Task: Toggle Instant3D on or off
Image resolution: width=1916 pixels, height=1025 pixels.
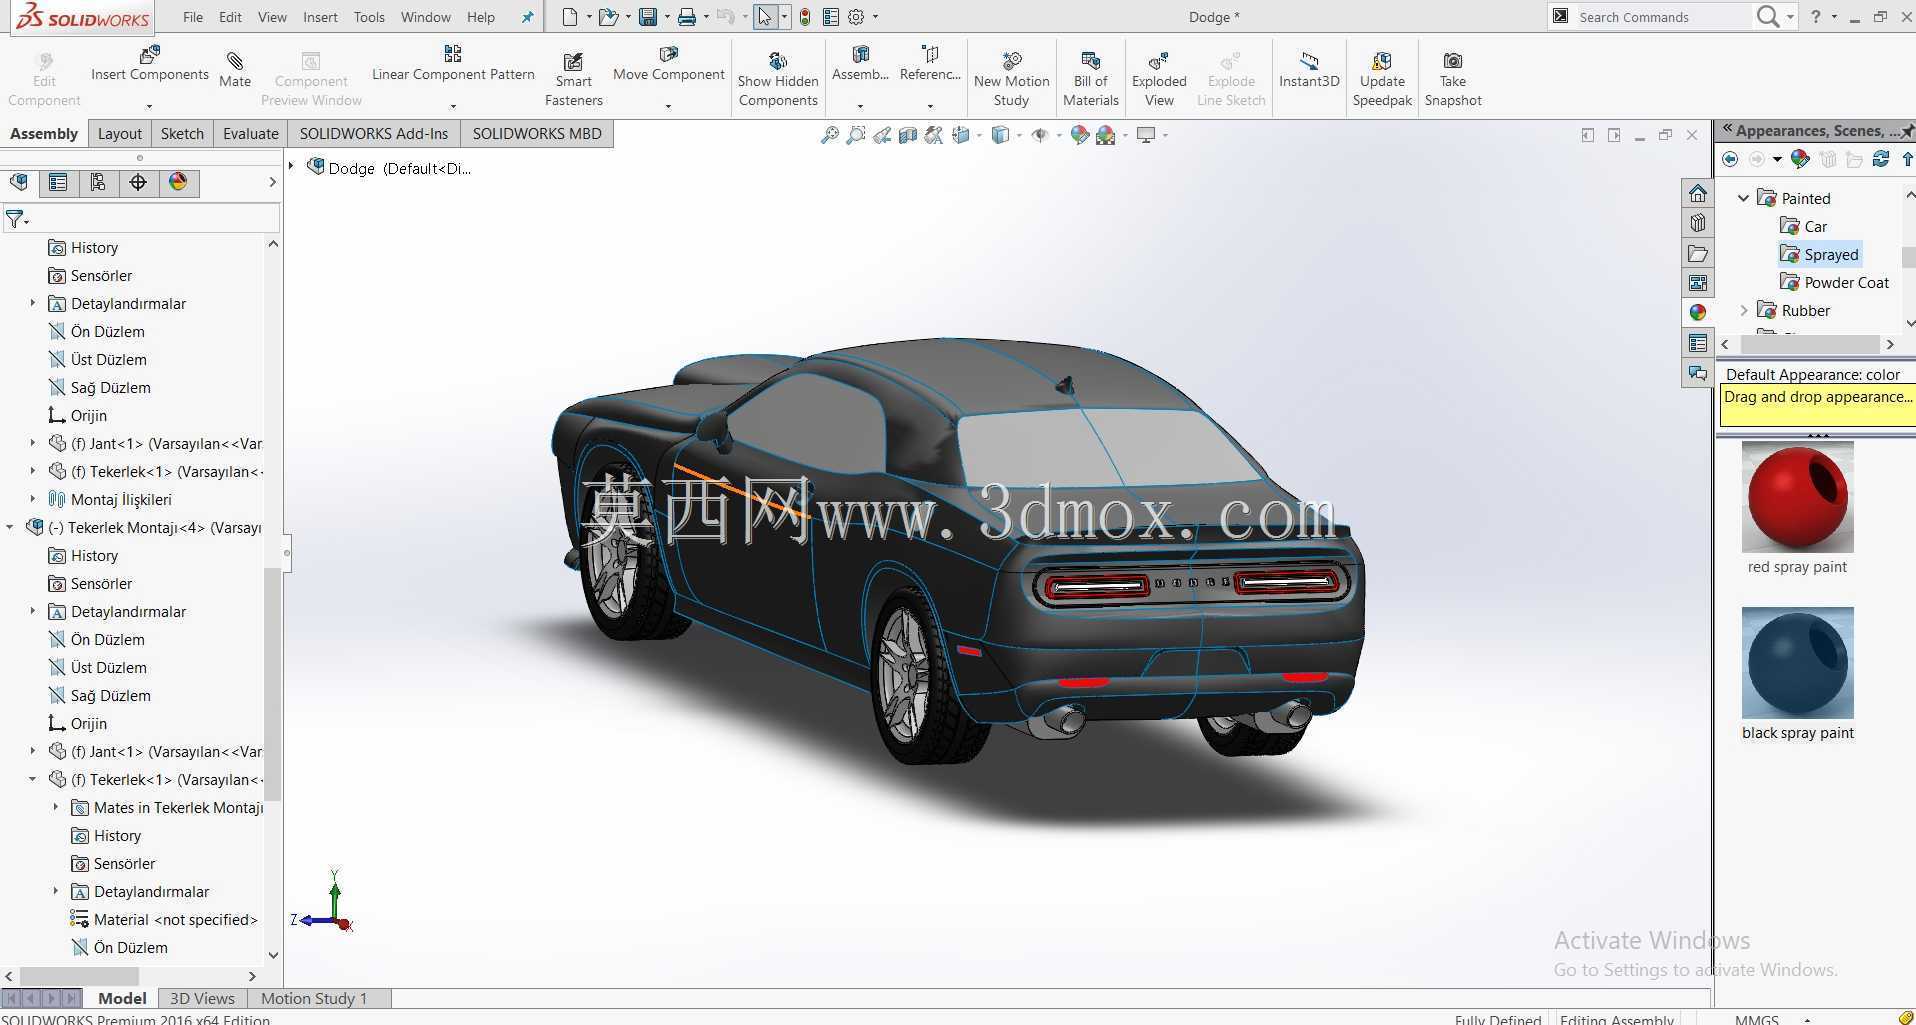Action: click(x=1309, y=70)
